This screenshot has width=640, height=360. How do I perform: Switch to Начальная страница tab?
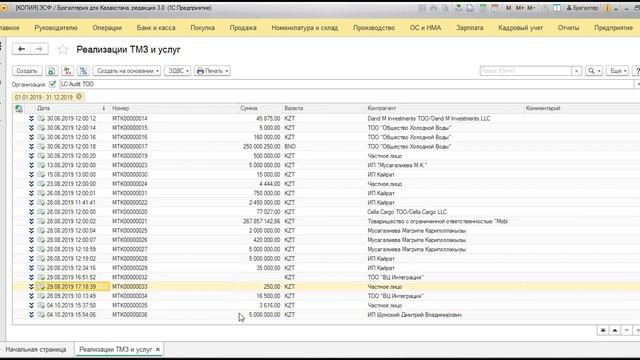click(x=36, y=349)
